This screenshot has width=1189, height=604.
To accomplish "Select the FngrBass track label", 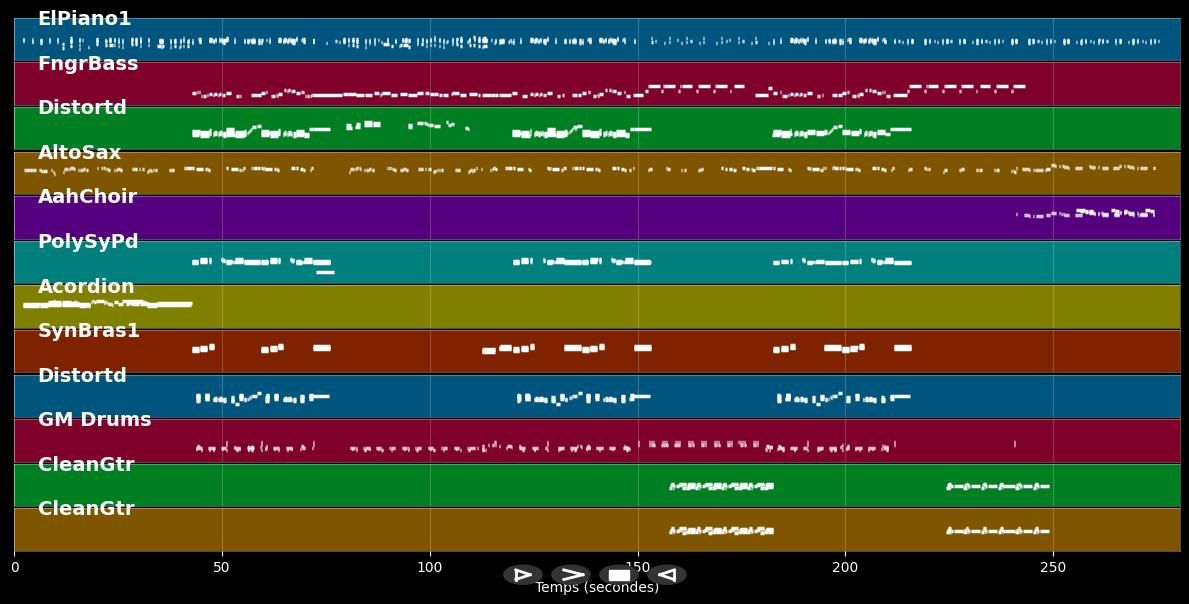I will click(x=88, y=64).
